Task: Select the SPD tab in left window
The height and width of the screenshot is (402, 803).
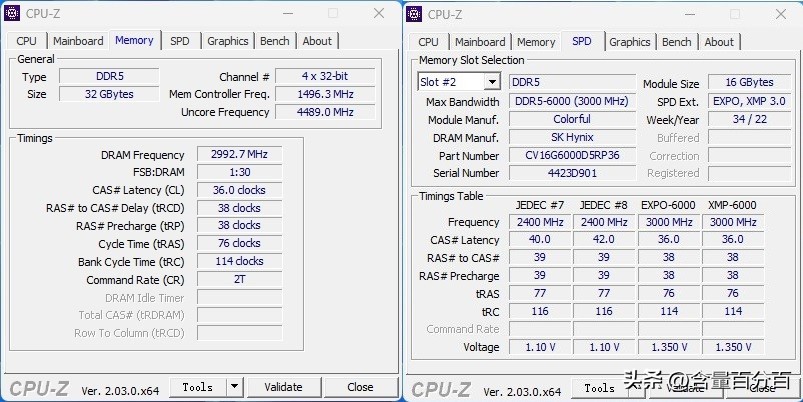Action: click(180, 41)
